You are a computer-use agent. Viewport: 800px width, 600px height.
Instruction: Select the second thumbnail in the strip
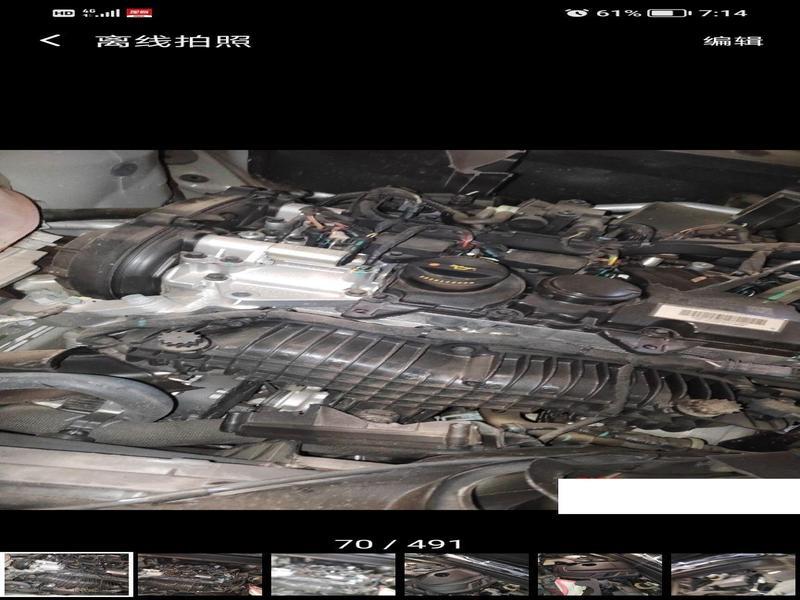[x=199, y=575]
